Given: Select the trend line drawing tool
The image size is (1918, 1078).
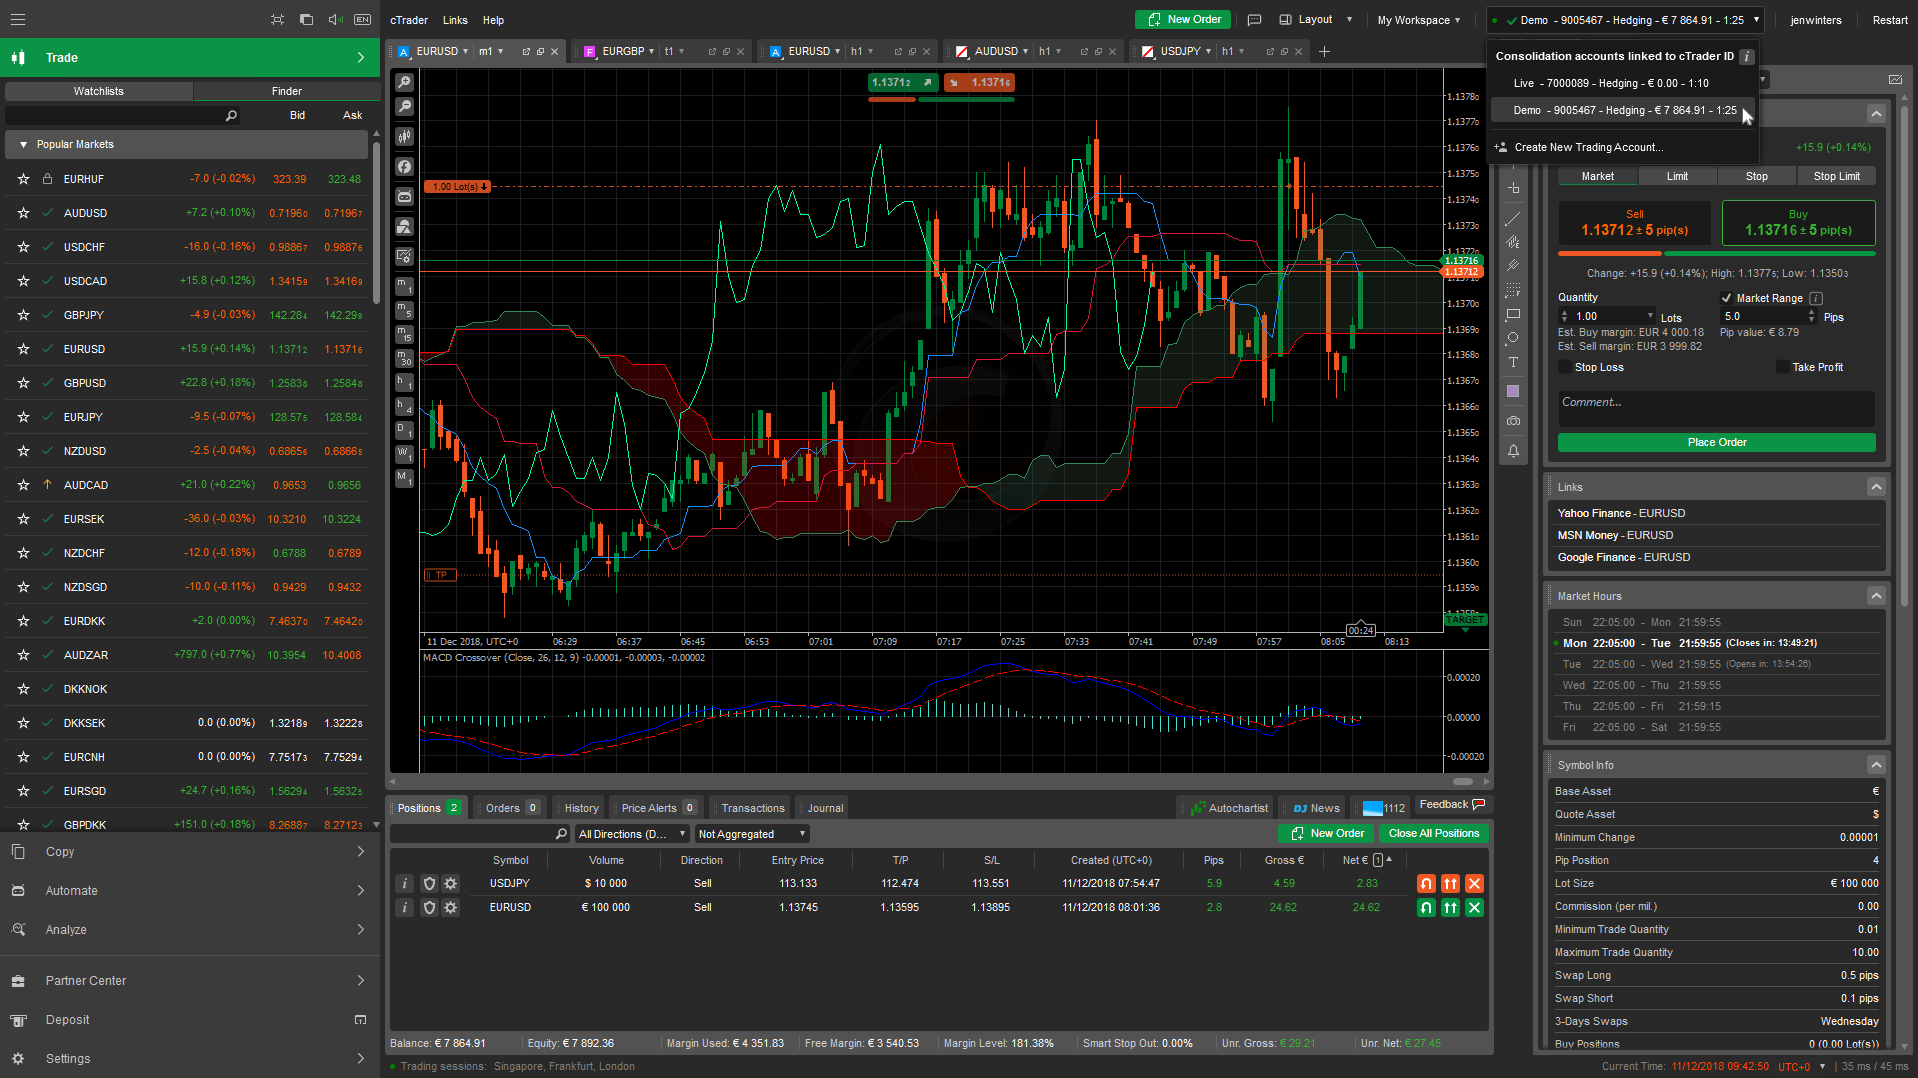Looking at the screenshot, I should [1513, 218].
